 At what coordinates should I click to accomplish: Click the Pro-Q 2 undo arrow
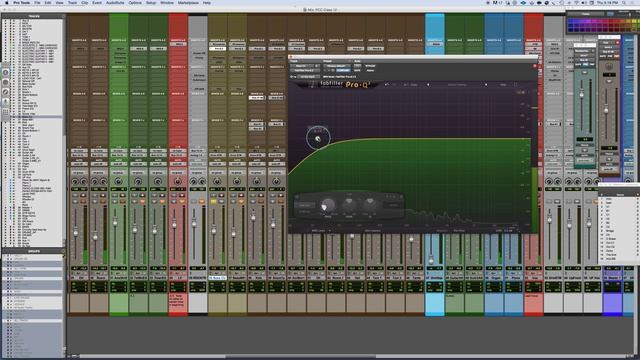coord(387,84)
